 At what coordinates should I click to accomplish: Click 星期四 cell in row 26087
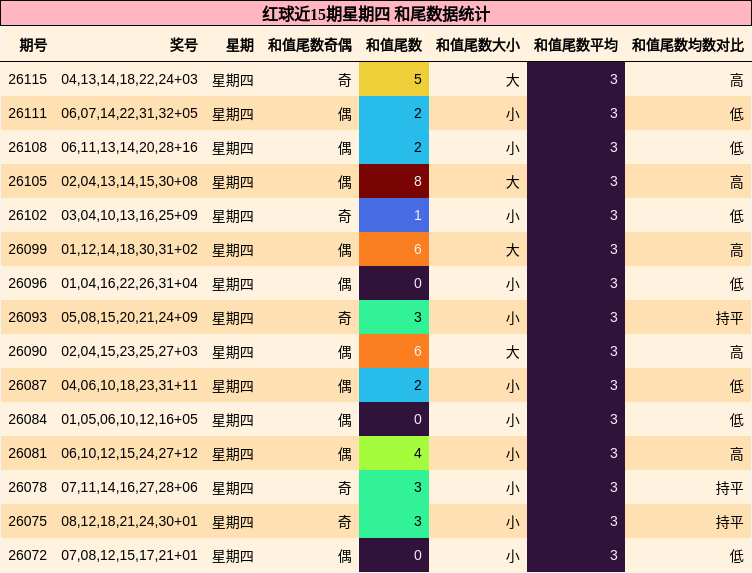233,386
